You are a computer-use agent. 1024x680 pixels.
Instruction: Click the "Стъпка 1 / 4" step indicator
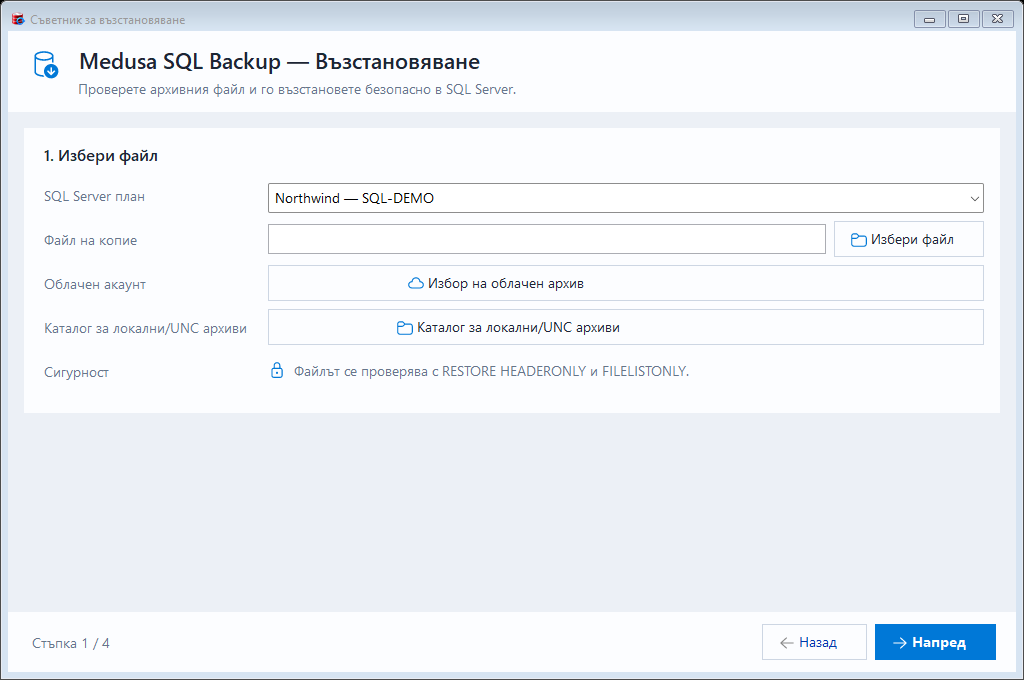tap(71, 643)
